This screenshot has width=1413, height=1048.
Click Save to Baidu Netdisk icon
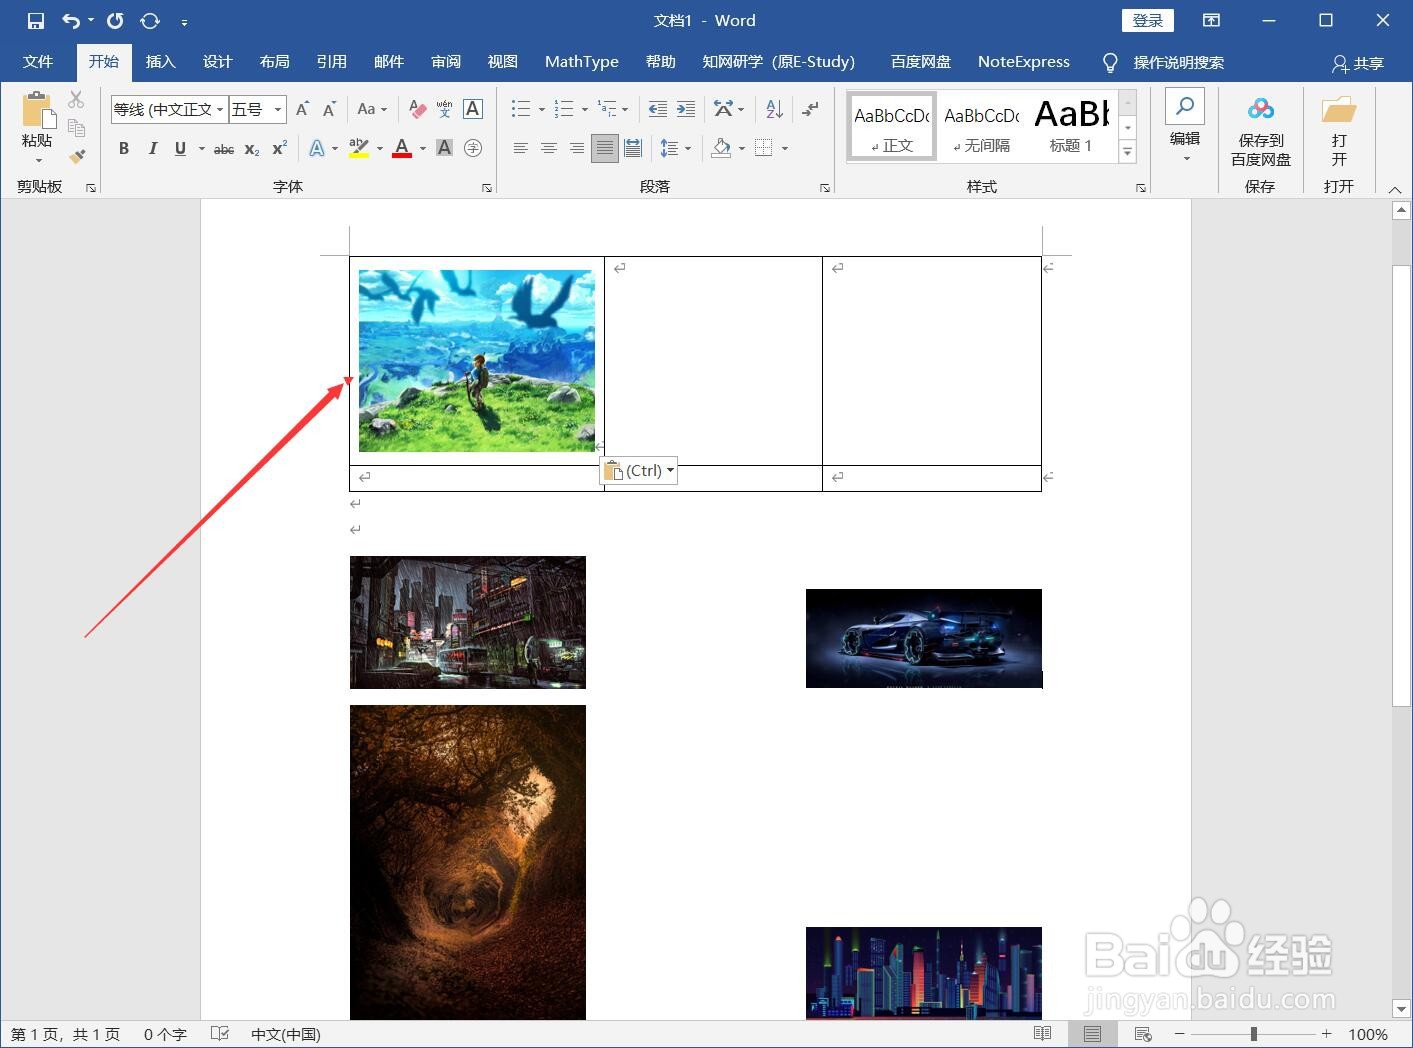click(1260, 130)
